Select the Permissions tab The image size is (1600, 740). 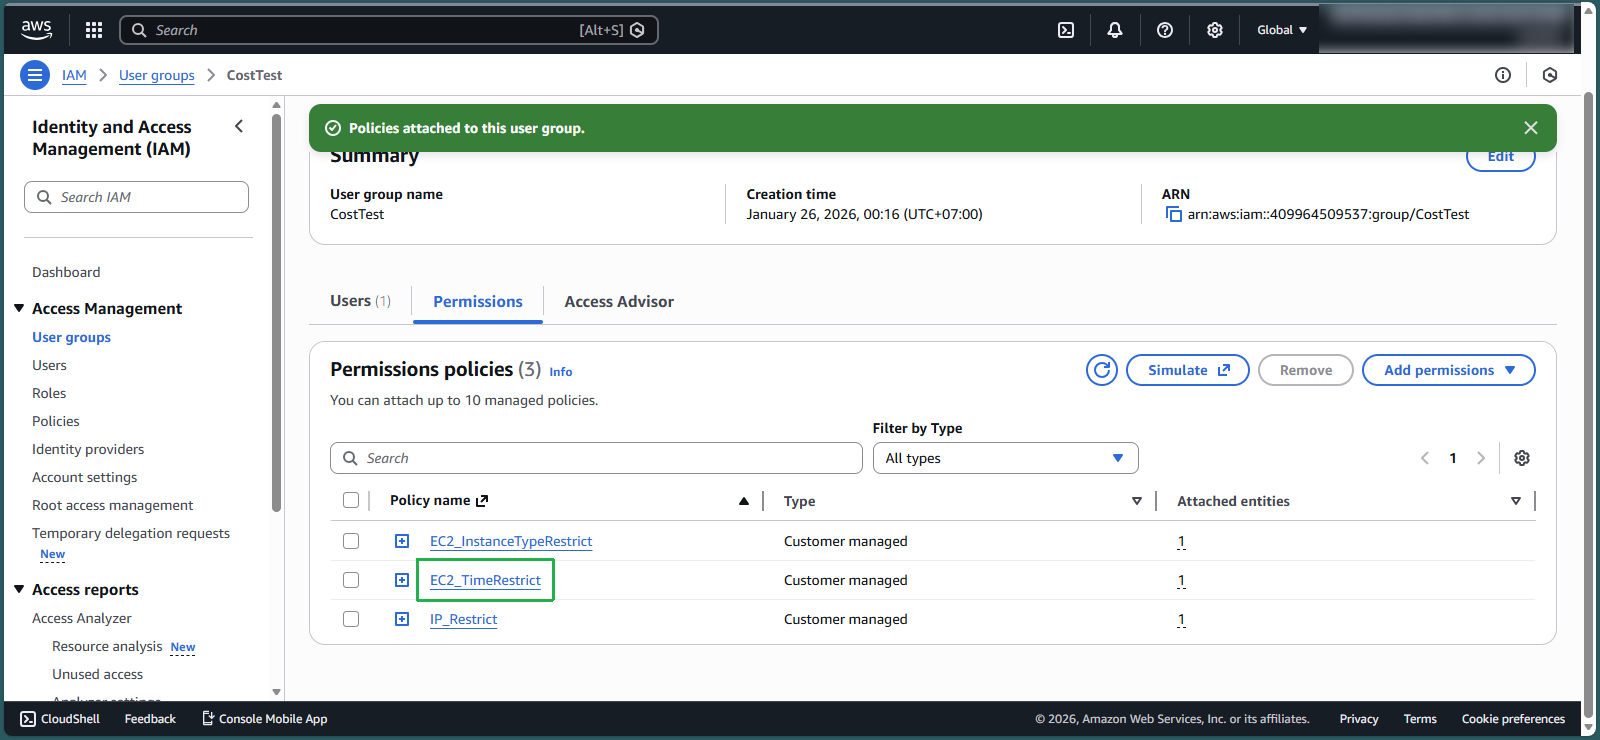478,302
